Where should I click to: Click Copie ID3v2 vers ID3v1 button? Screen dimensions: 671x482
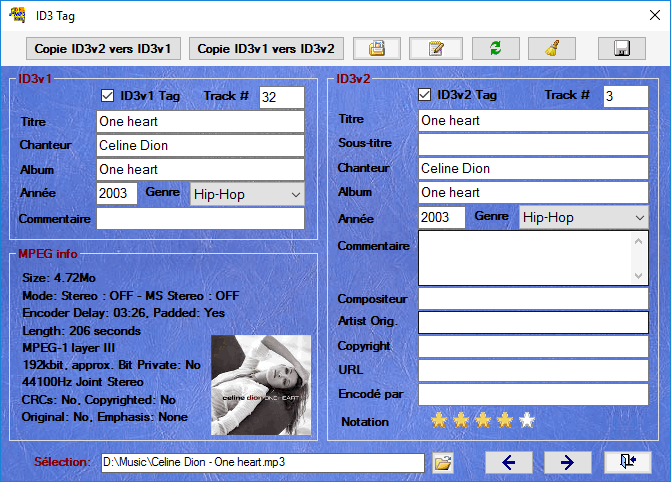tap(103, 48)
